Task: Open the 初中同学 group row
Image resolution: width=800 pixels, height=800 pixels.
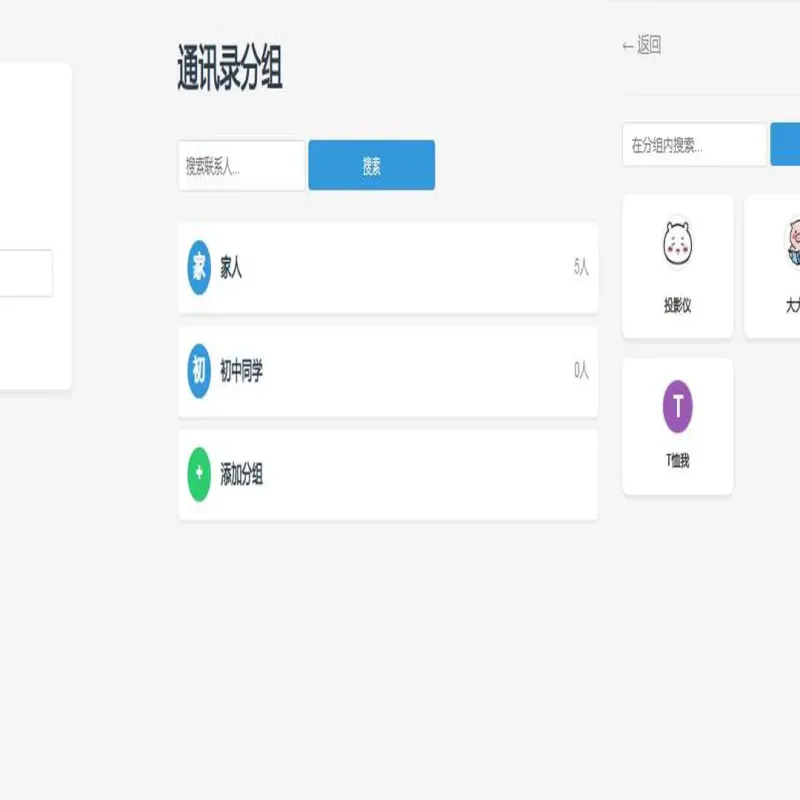Action: [388, 371]
